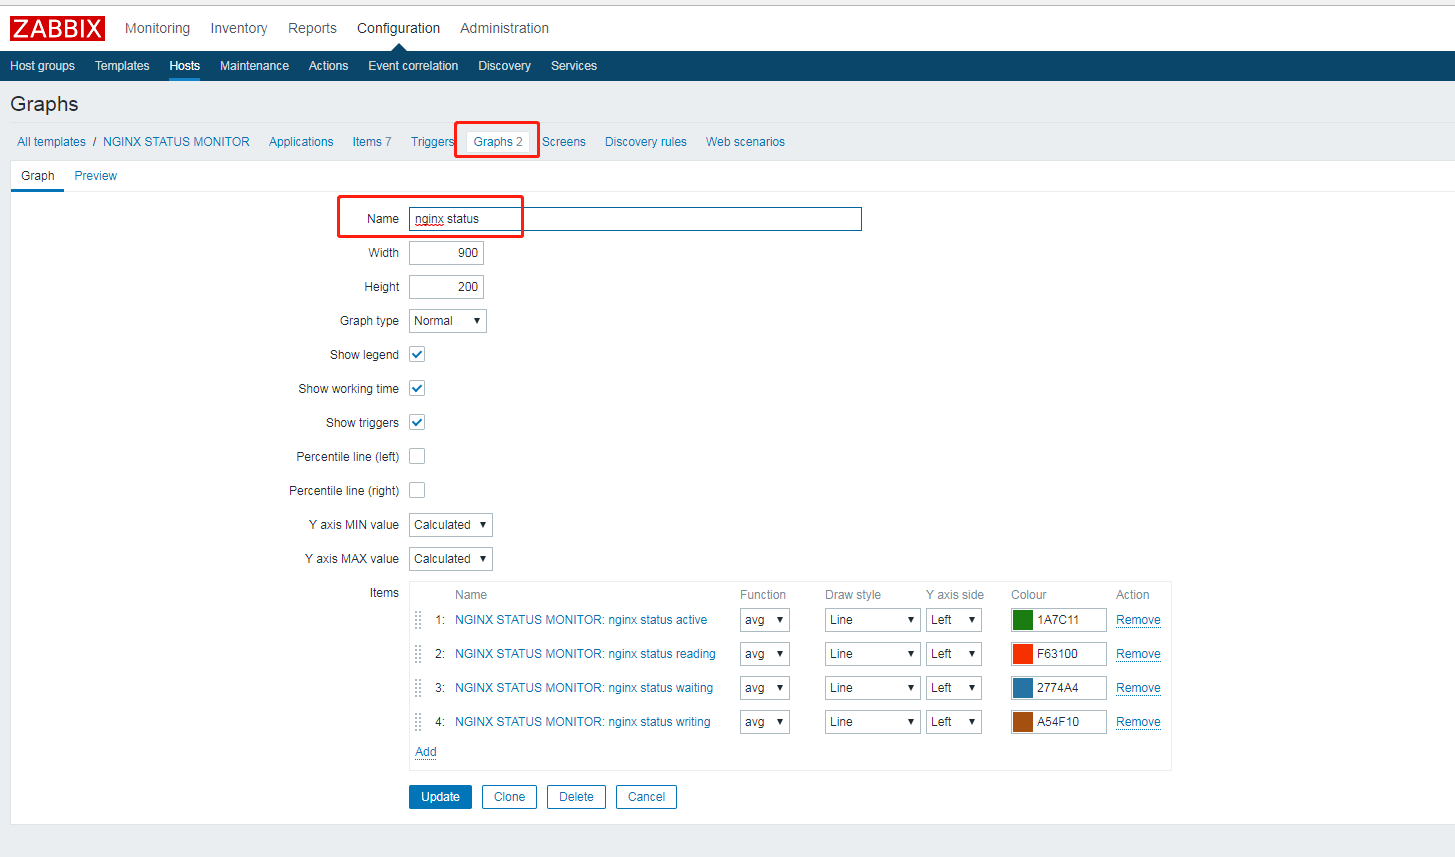Click Add link below items list
Image resolution: width=1455 pixels, height=857 pixels.
point(426,752)
